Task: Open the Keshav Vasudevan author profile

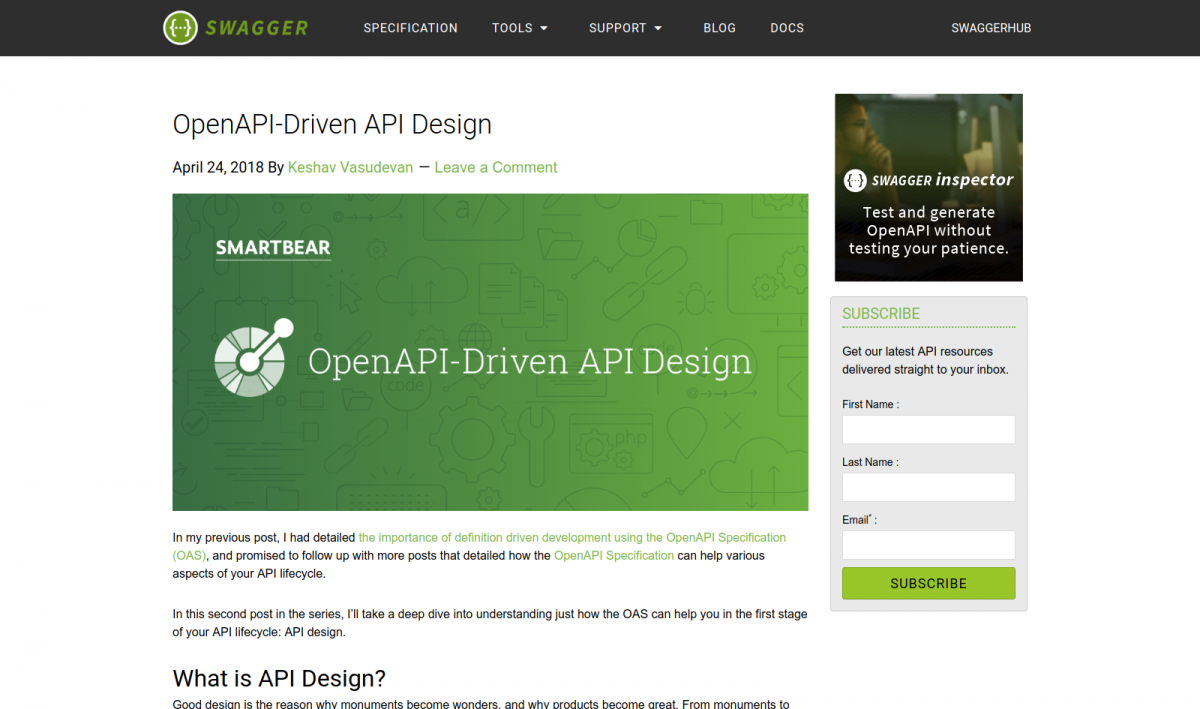Action: point(350,167)
